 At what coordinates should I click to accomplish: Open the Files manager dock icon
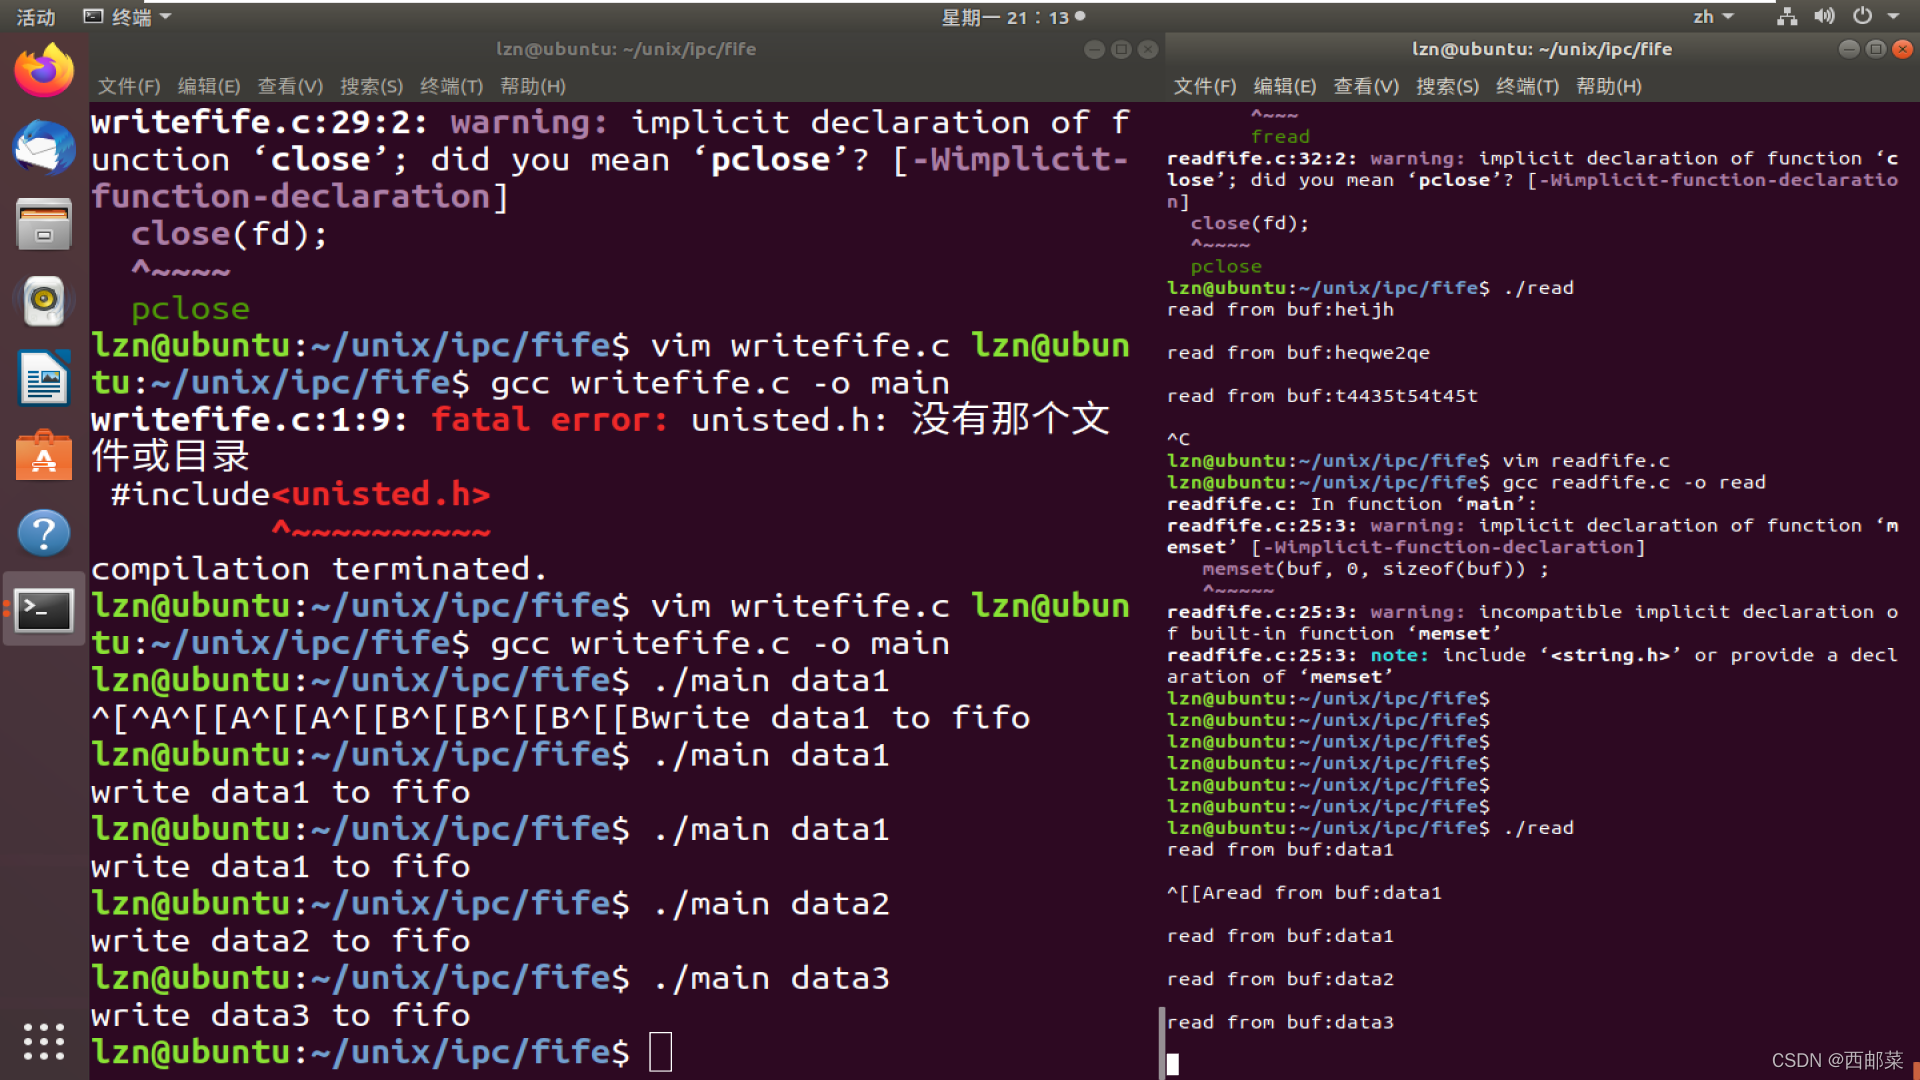(x=44, y=224)
